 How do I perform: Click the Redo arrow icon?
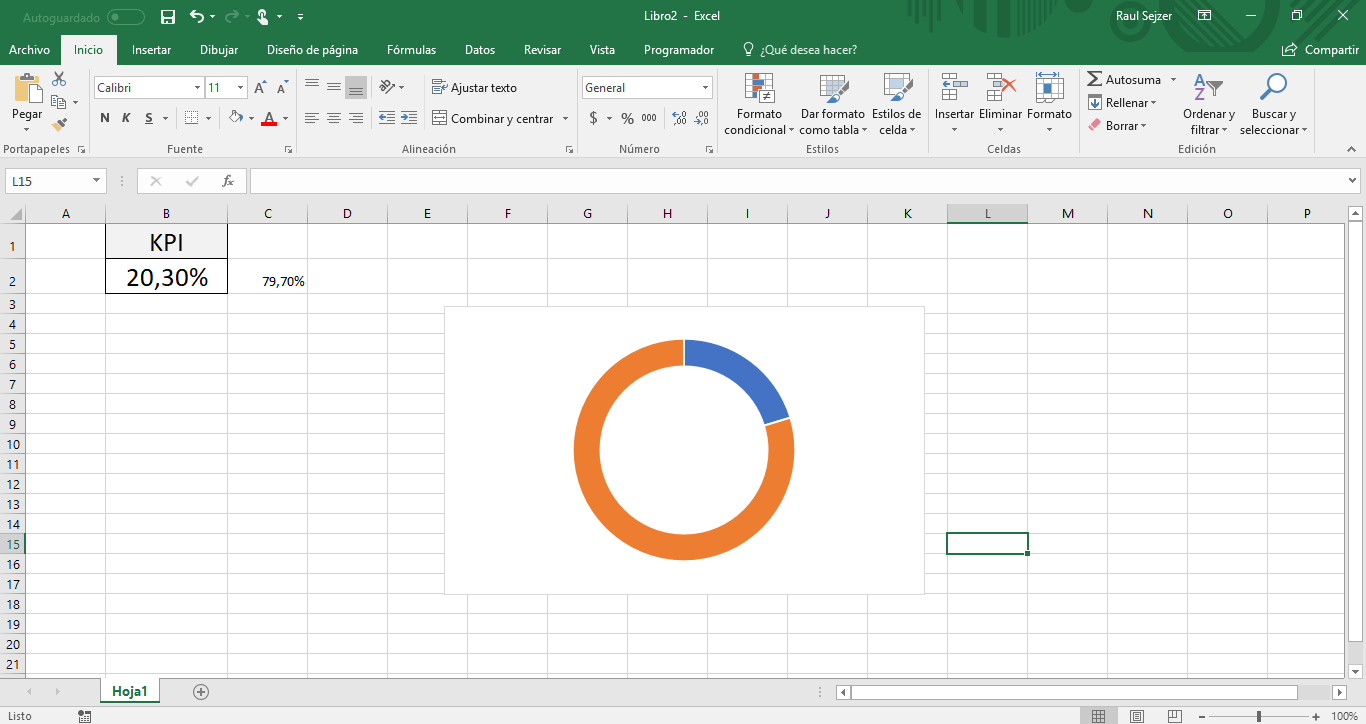[x=231, y=16]
